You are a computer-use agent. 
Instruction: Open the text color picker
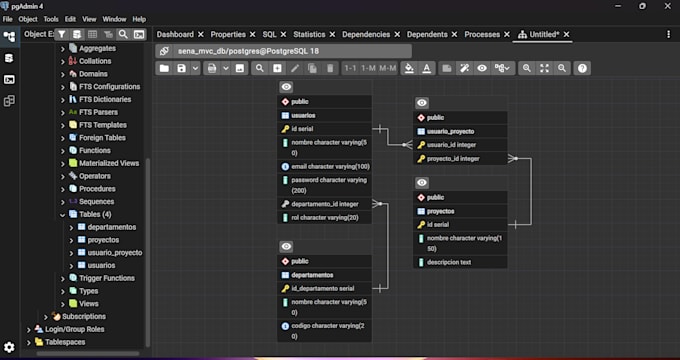(x=427, y=68)
